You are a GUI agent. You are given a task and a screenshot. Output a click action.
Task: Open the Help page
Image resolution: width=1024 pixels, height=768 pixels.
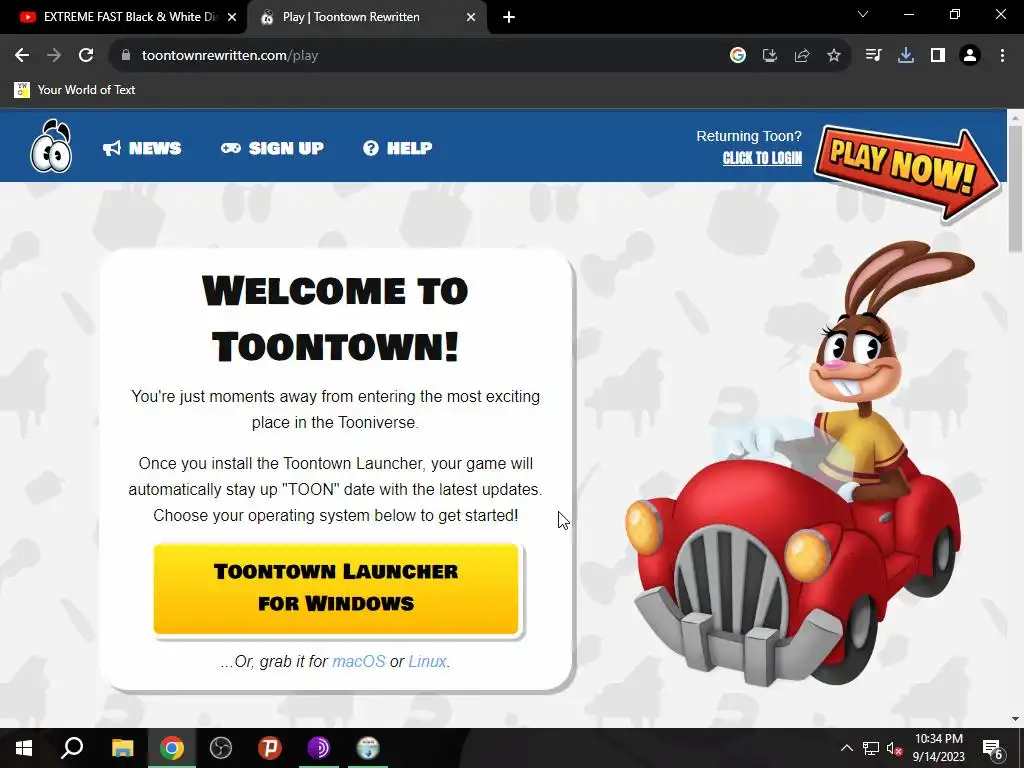[398, 148]
